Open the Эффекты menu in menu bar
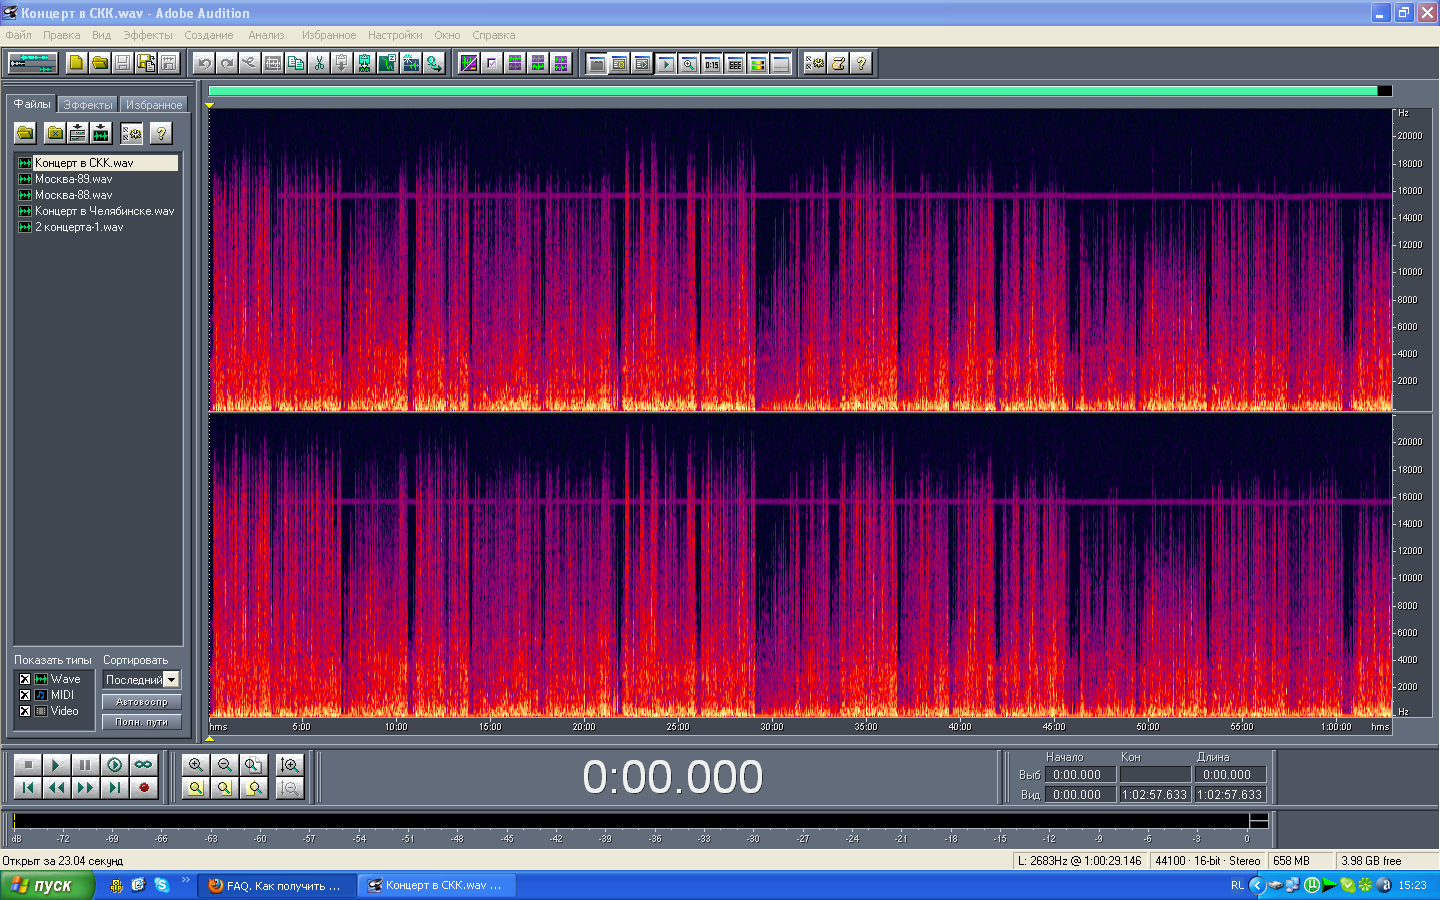The image size is (1440, 900). click(147, 35)
